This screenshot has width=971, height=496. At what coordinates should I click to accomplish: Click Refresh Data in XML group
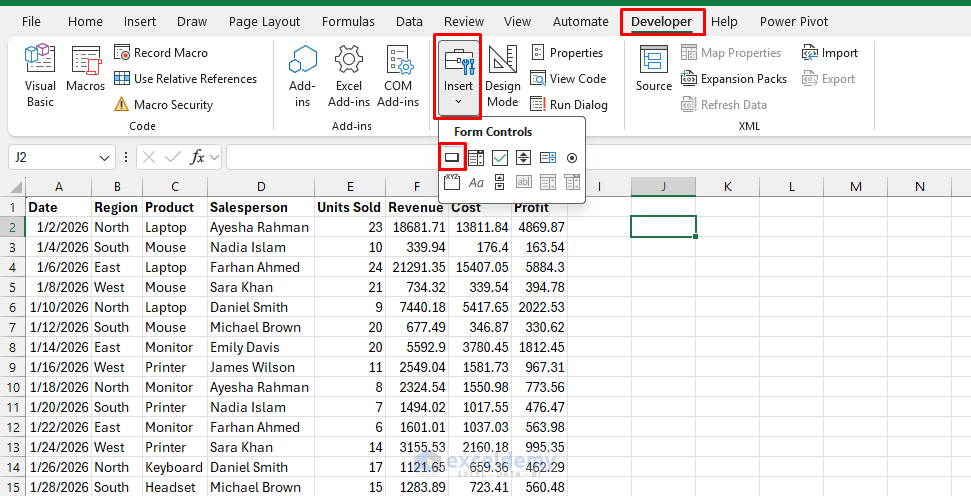tap(724, 105)
